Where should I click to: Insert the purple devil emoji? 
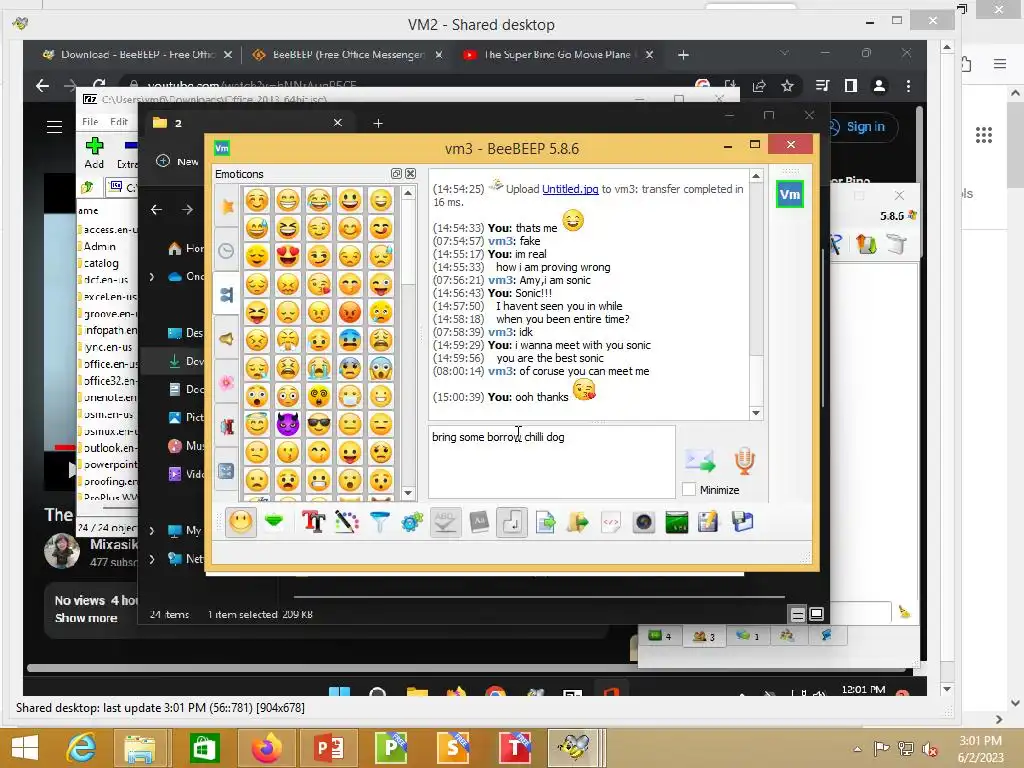[x=287, y=424]
